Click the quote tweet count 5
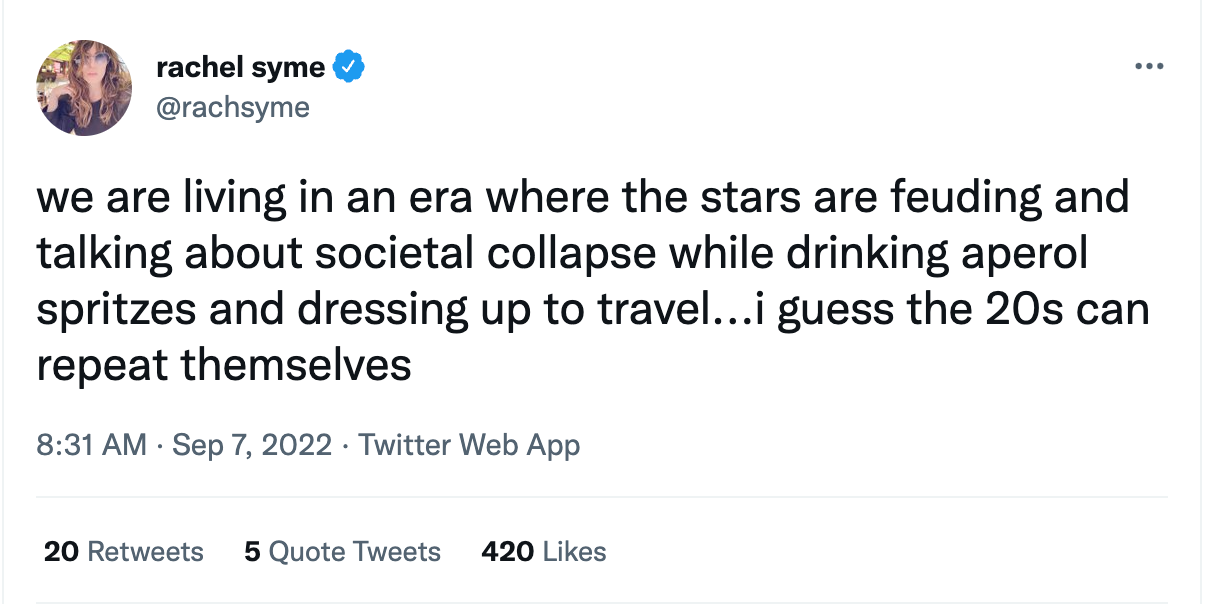The image size is (1216, 604). [252, 552]
